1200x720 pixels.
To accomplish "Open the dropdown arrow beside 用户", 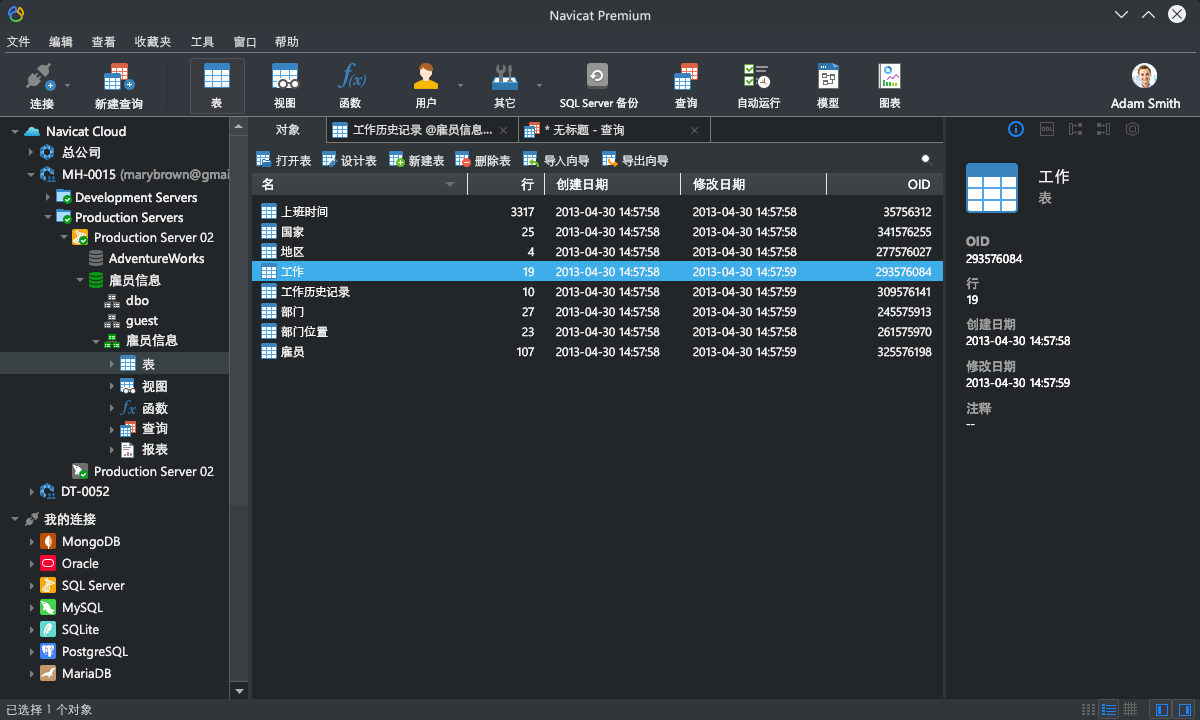I will coord(460,85).
